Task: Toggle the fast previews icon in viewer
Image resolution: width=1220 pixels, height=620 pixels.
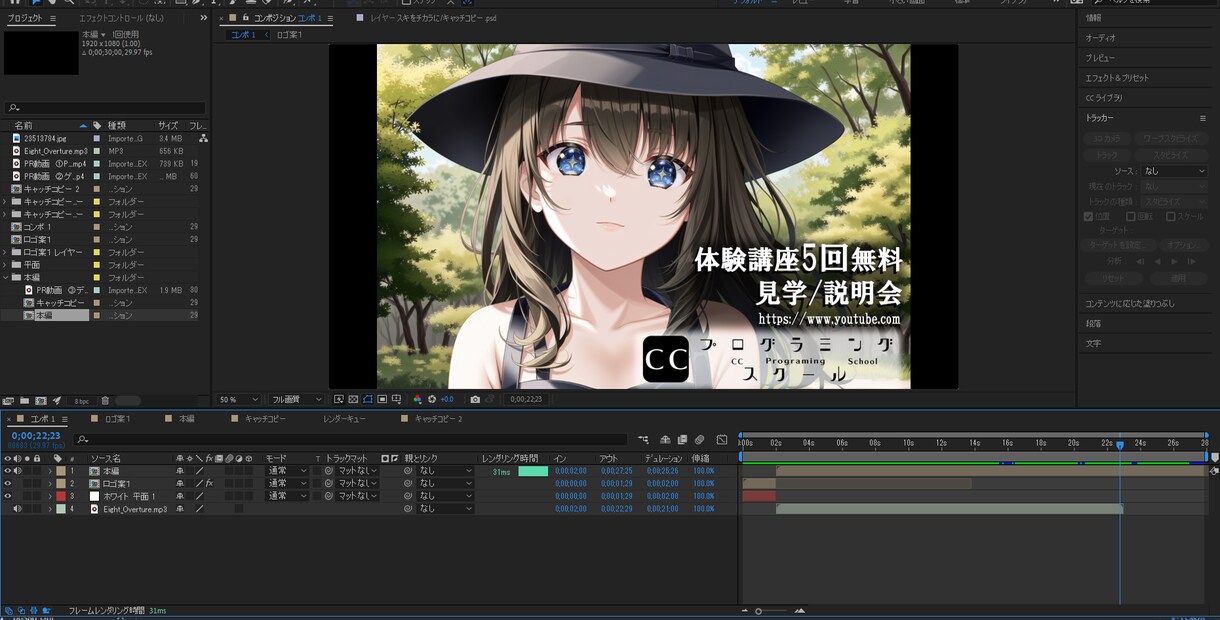Action: pyautogui.click(x=338, y=399)
